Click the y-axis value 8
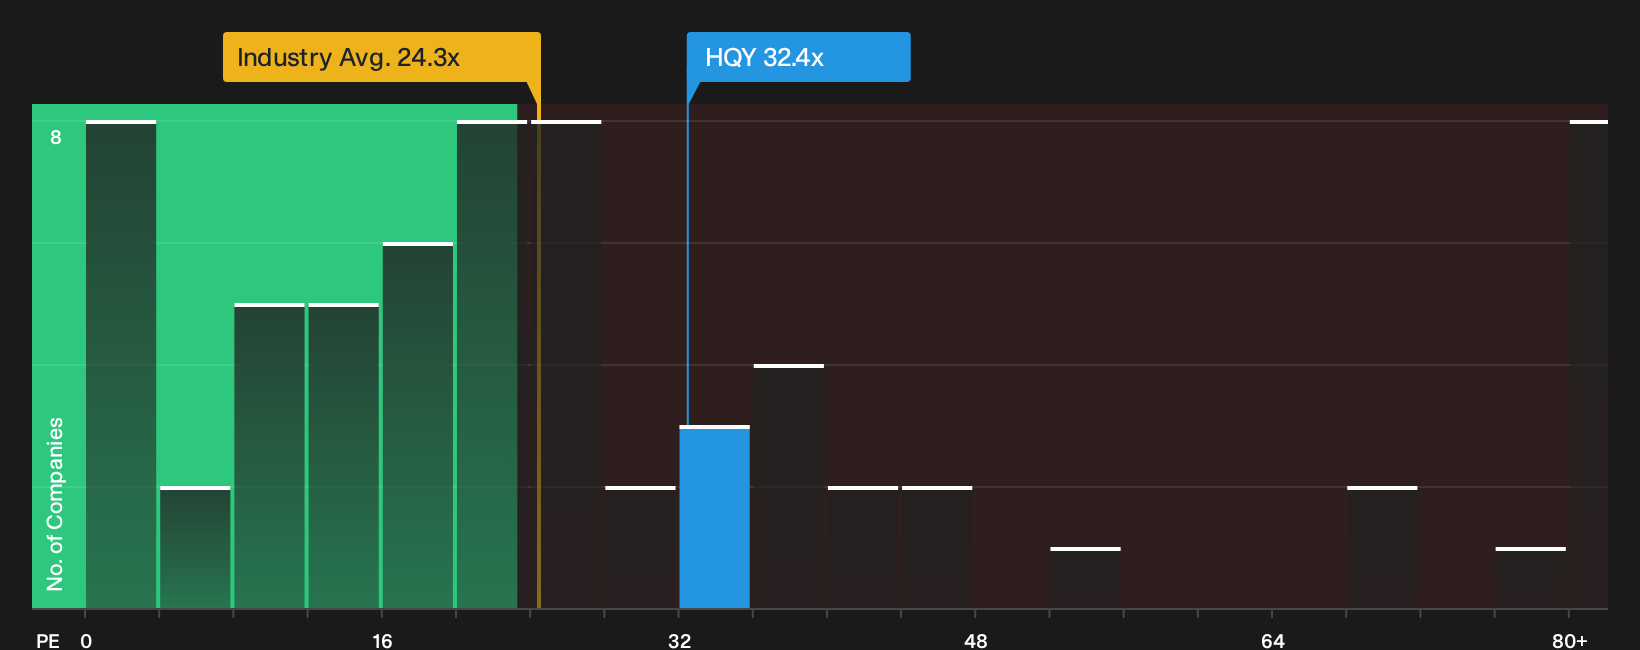This screenshot has height=650, width=1640. [56, 137]
